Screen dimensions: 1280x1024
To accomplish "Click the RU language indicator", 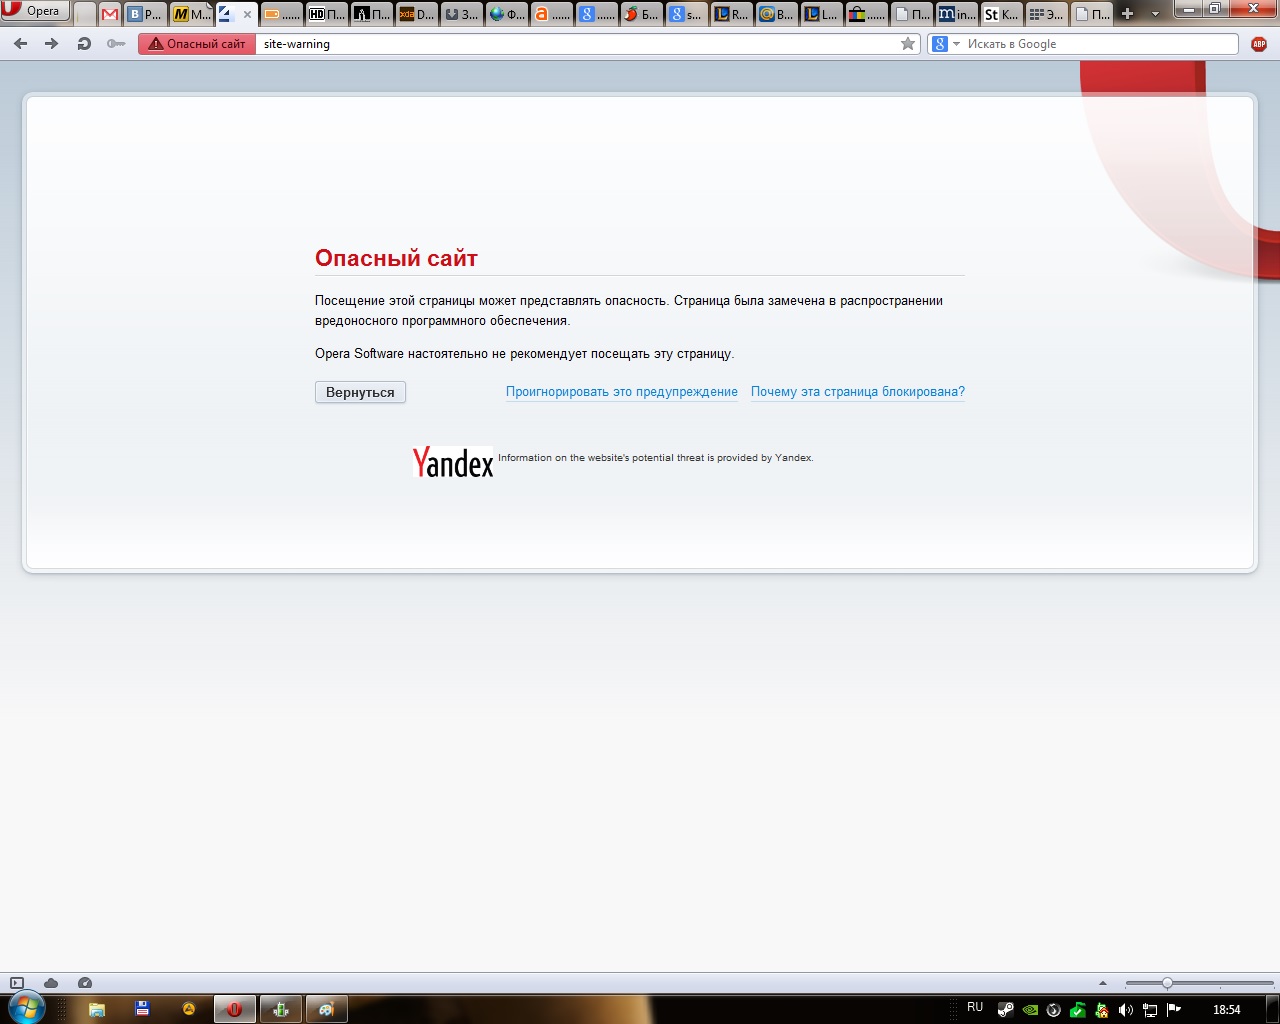I will (975, 1007).
